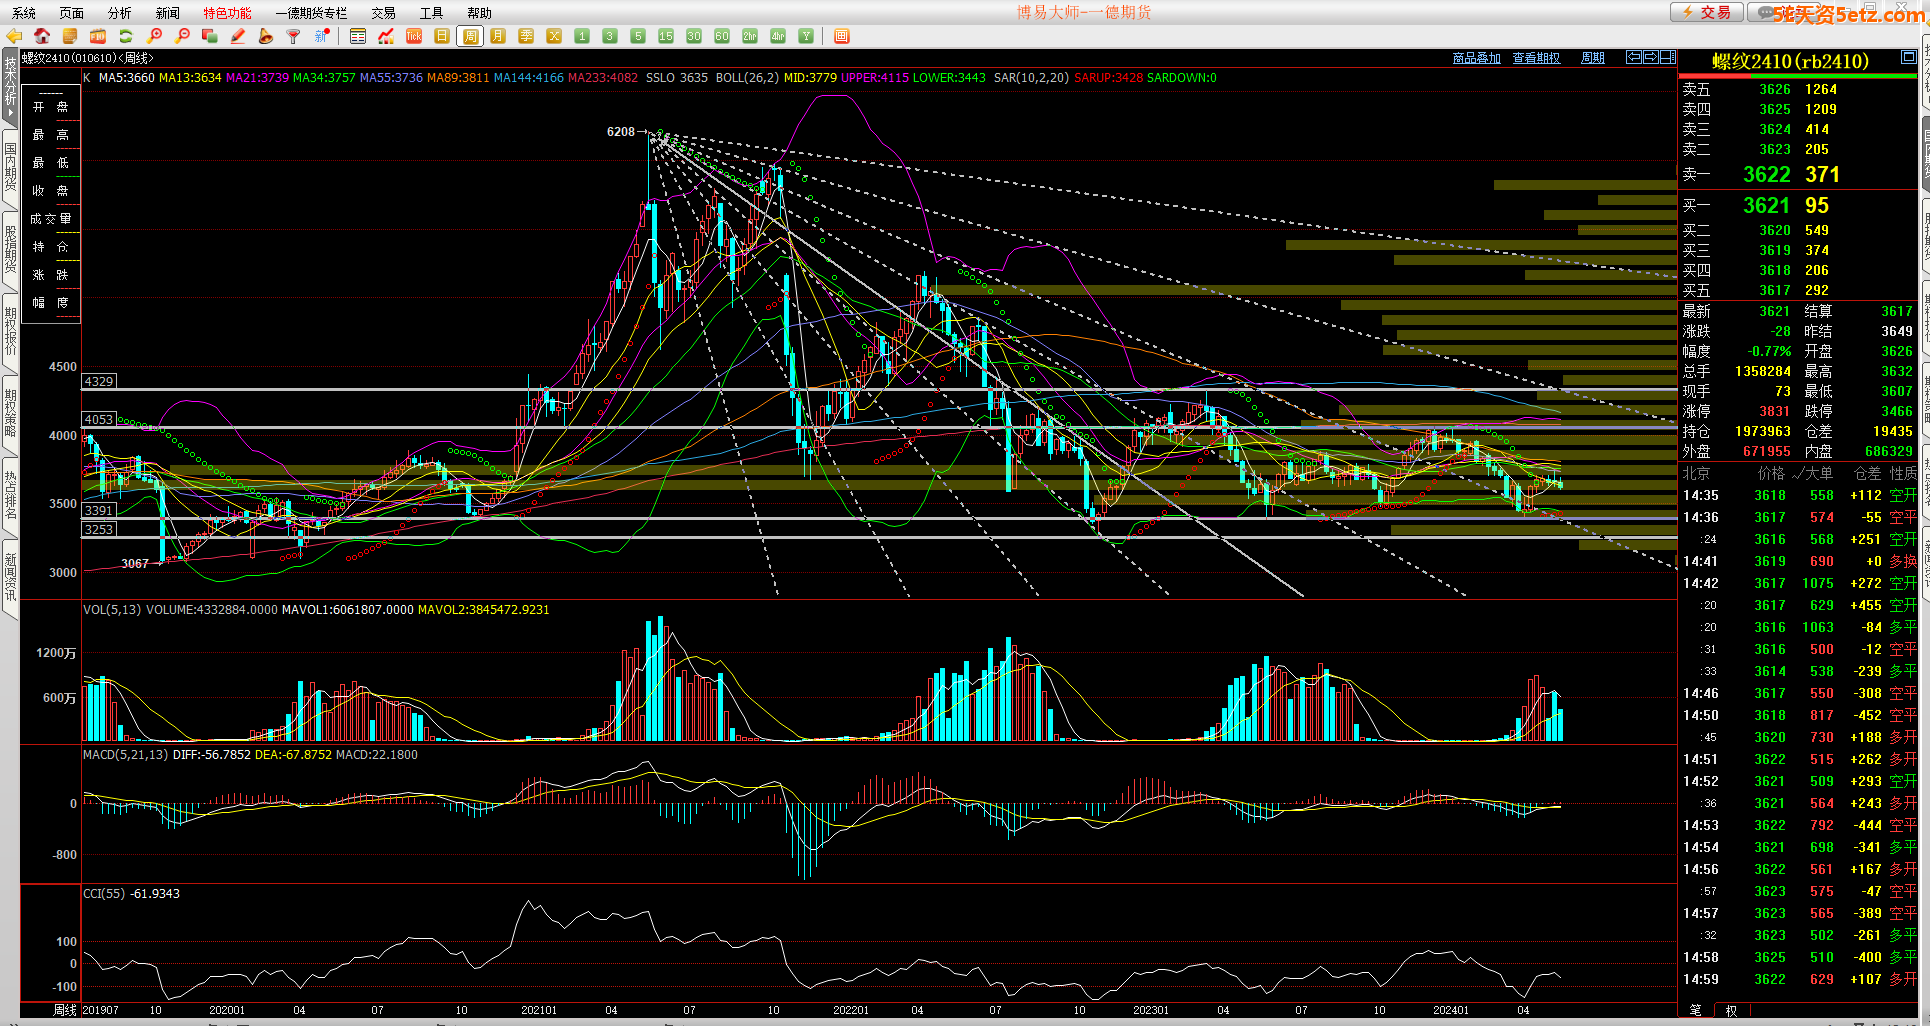Select the 2hr period
The image size is (1930, 1026).
pyautogui.click(x=750, y=36)
